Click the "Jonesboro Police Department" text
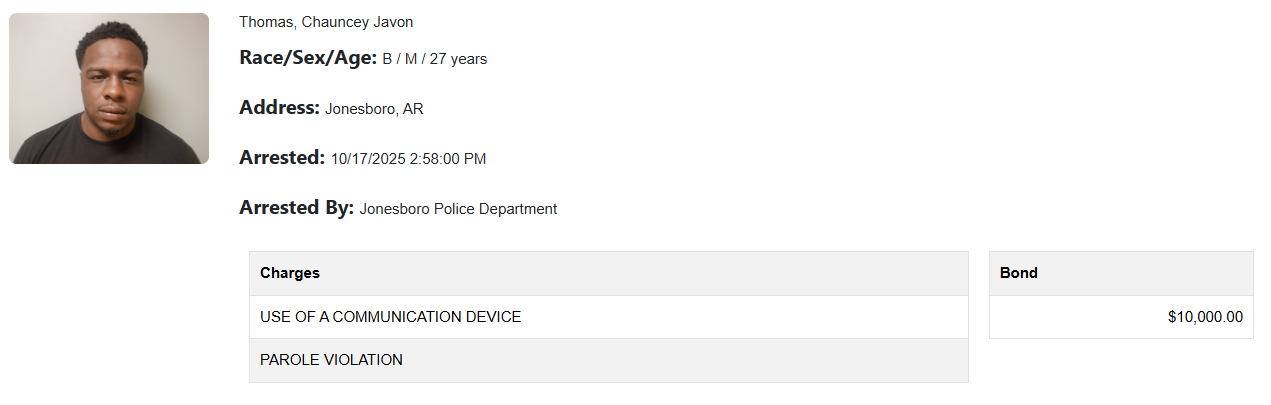 [458, 209]
